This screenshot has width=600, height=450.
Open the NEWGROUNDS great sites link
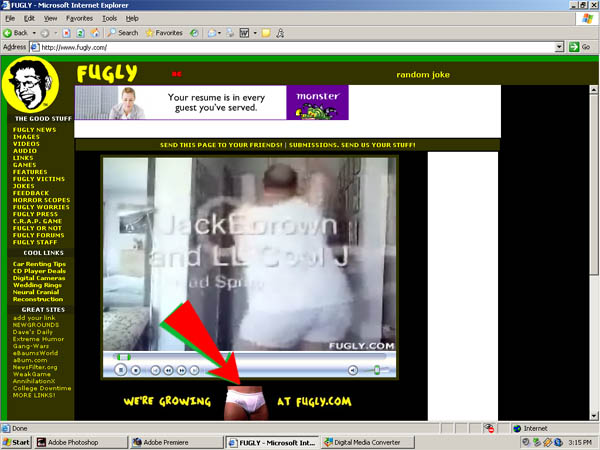pos(36,325)
